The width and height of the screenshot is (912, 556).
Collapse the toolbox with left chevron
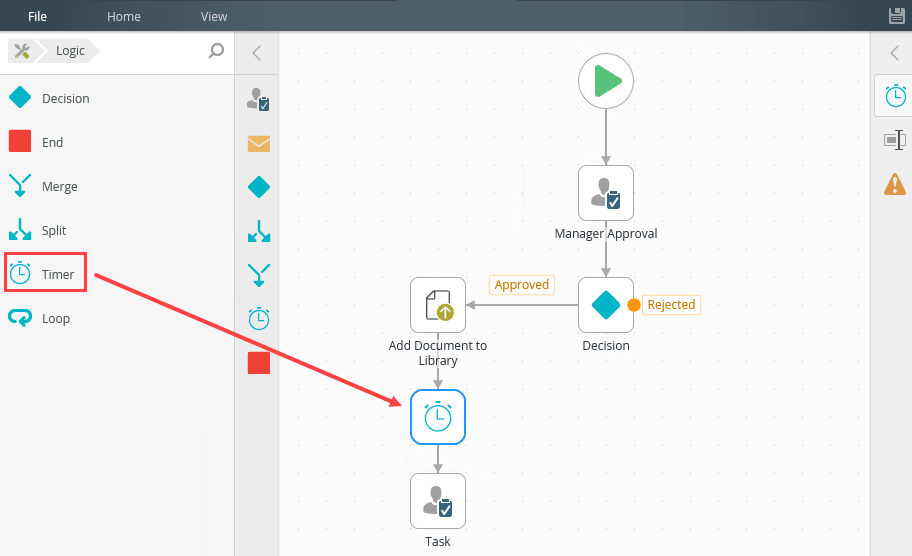pos(257,53)
